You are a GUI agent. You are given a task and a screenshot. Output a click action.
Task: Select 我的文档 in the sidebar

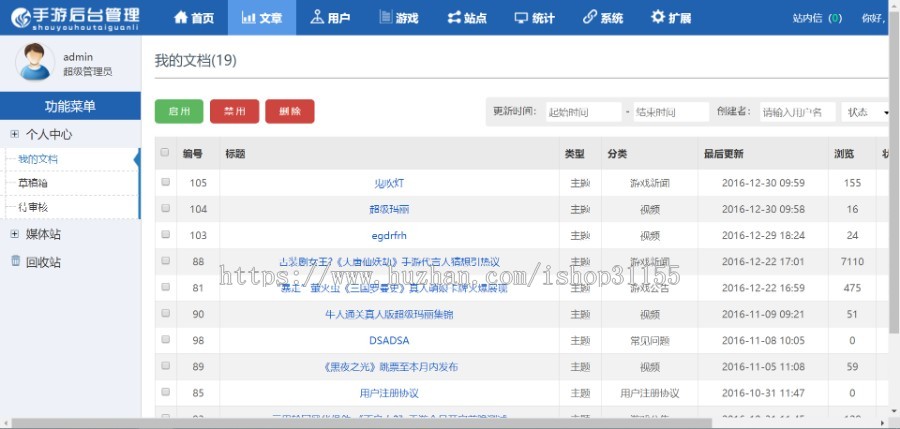38,159
